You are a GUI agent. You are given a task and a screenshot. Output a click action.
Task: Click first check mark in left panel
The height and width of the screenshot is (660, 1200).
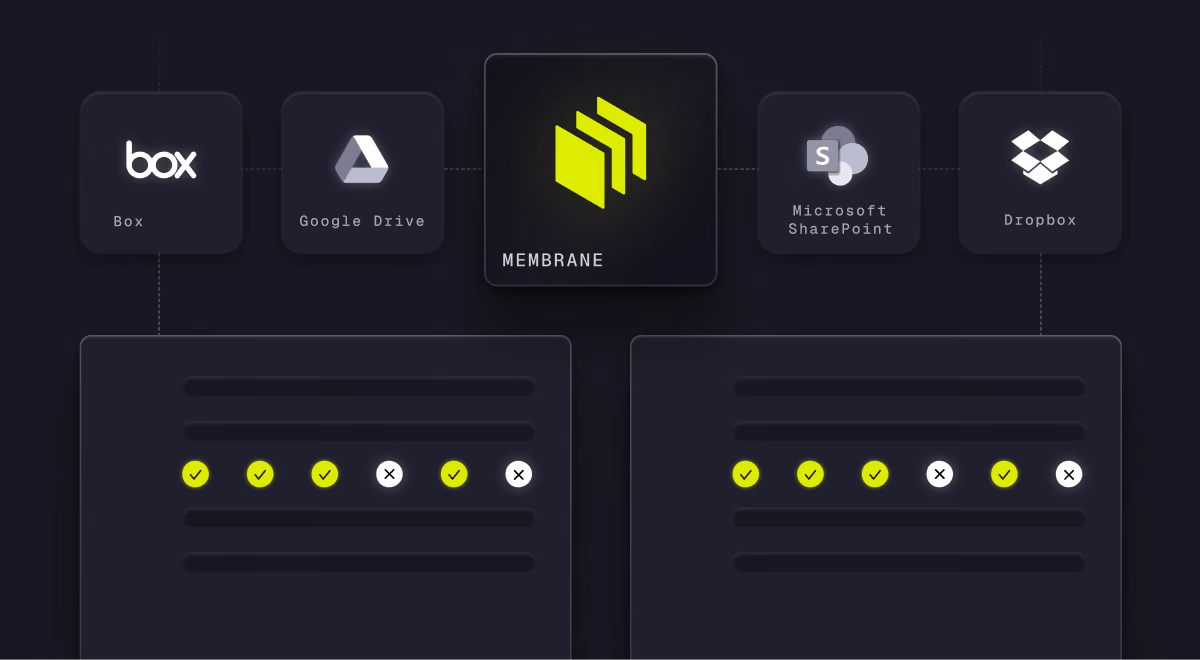coord(195,474)
